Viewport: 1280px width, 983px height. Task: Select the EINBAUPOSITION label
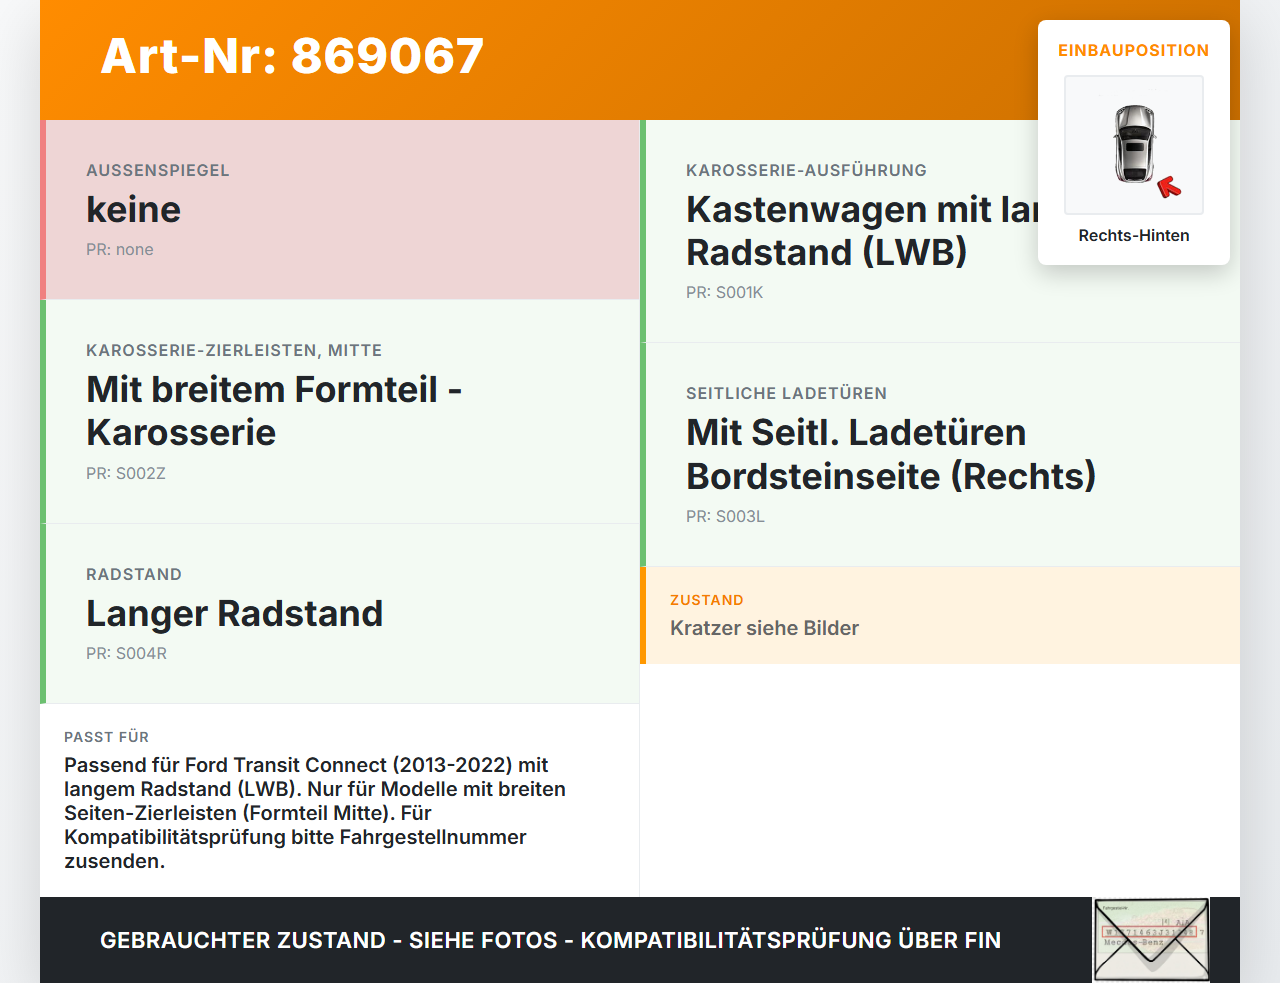(1134, 50)
